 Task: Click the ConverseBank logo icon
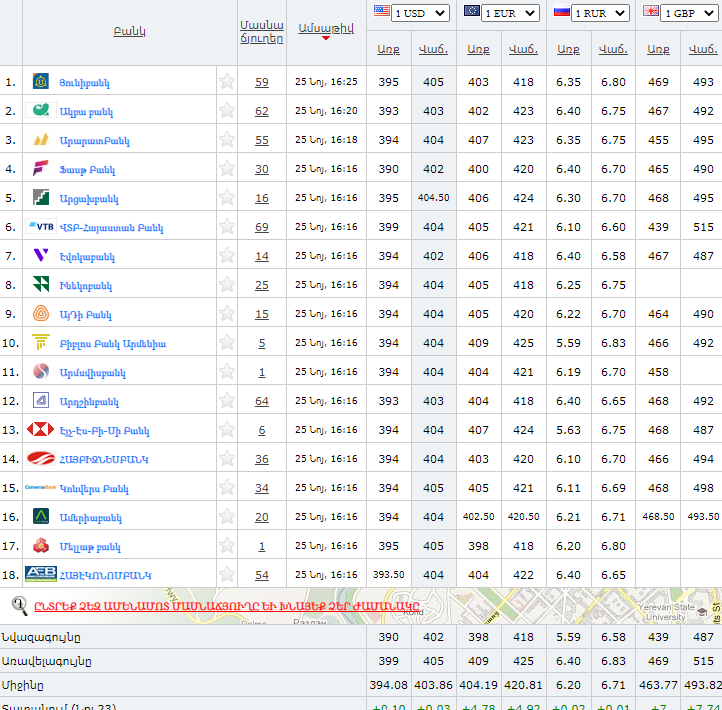tap(41, 487)
